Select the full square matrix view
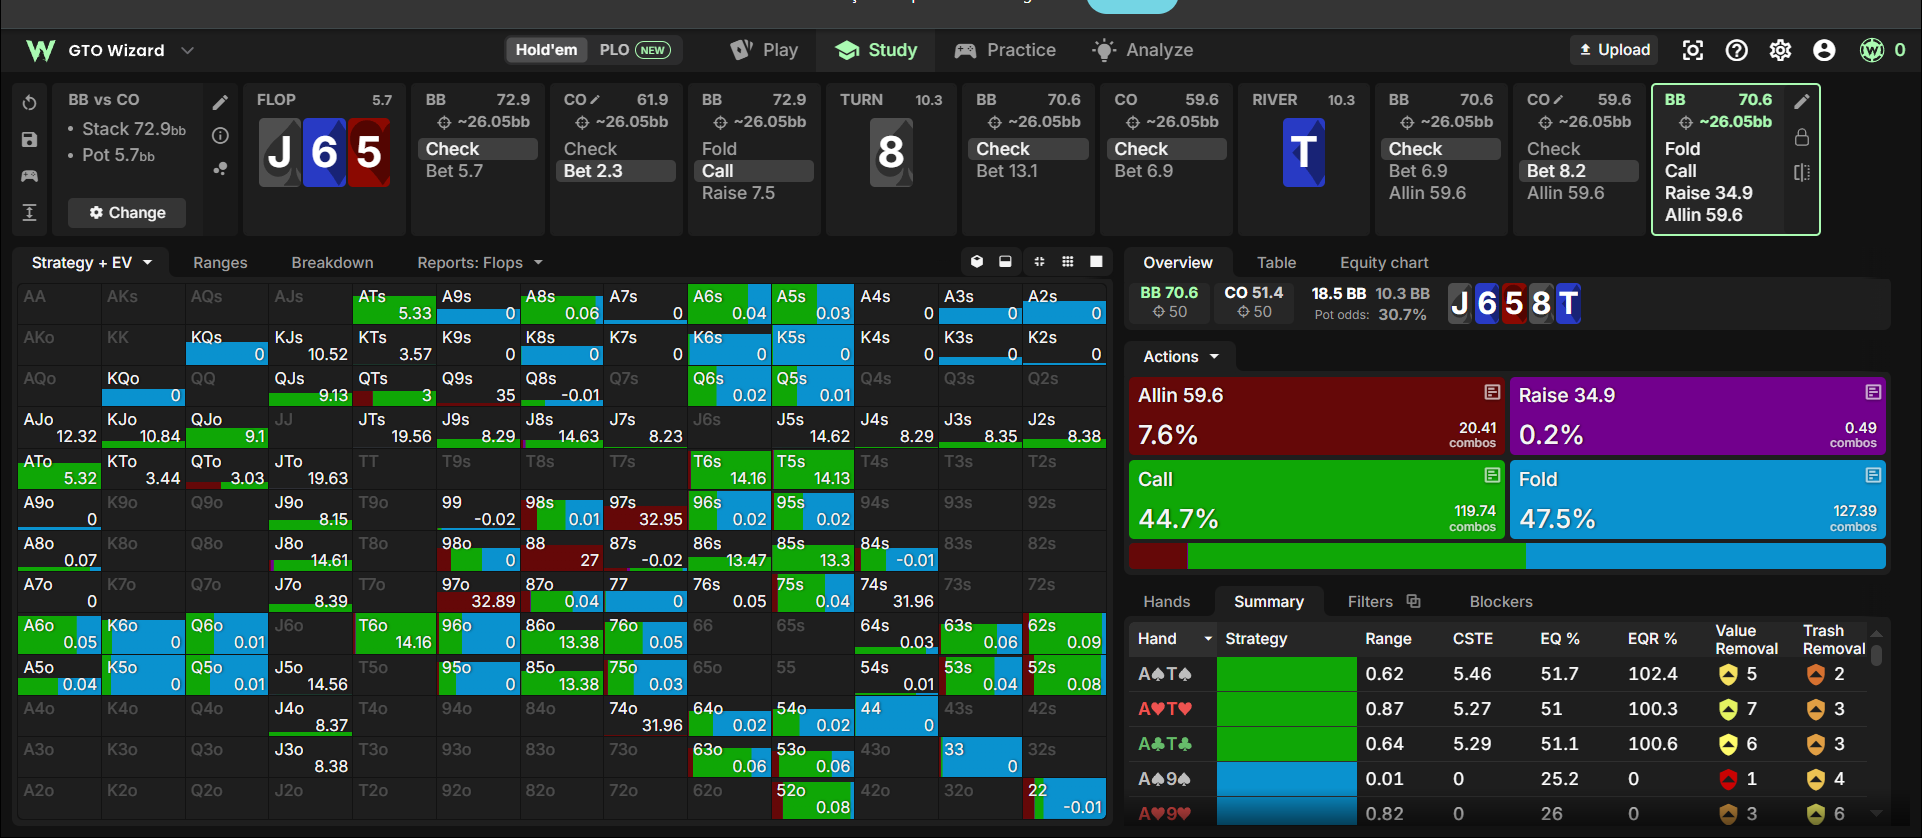This screenshot has height=838, width=1922. [1096, 262]
